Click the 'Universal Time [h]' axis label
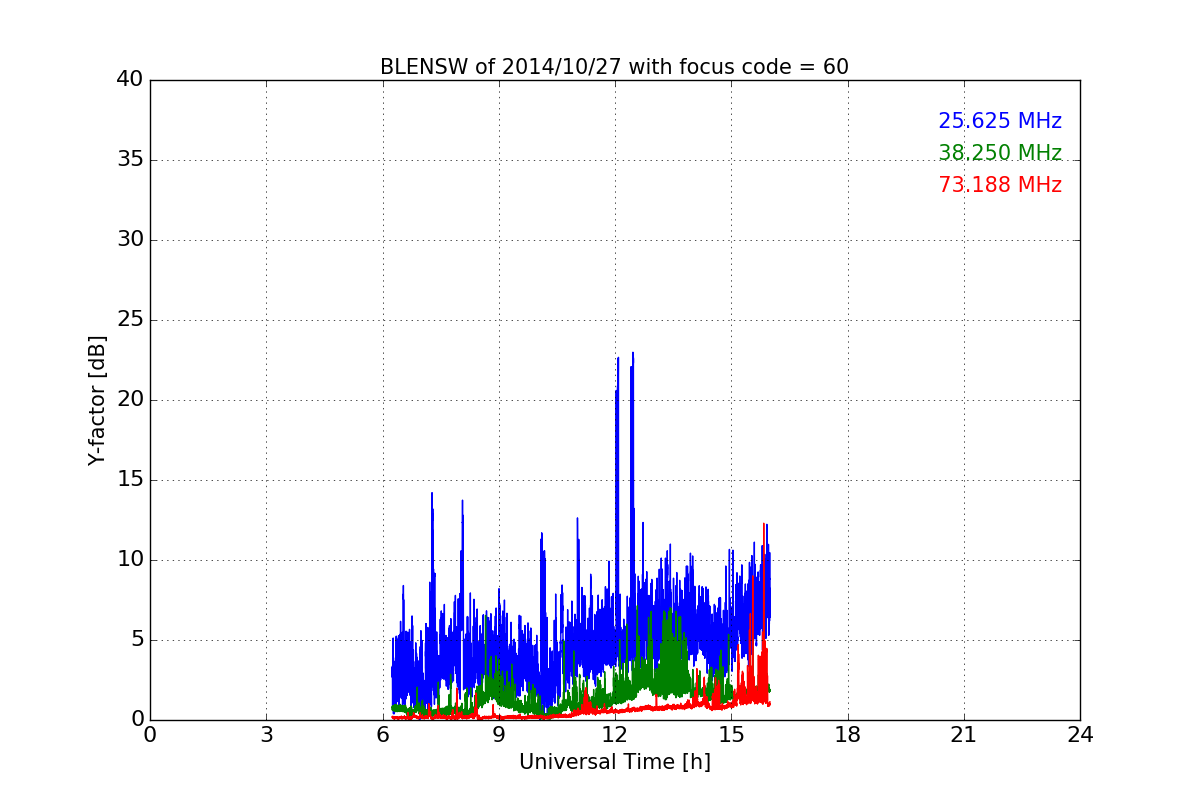1200x800 pixels. (x=615, y=762)
